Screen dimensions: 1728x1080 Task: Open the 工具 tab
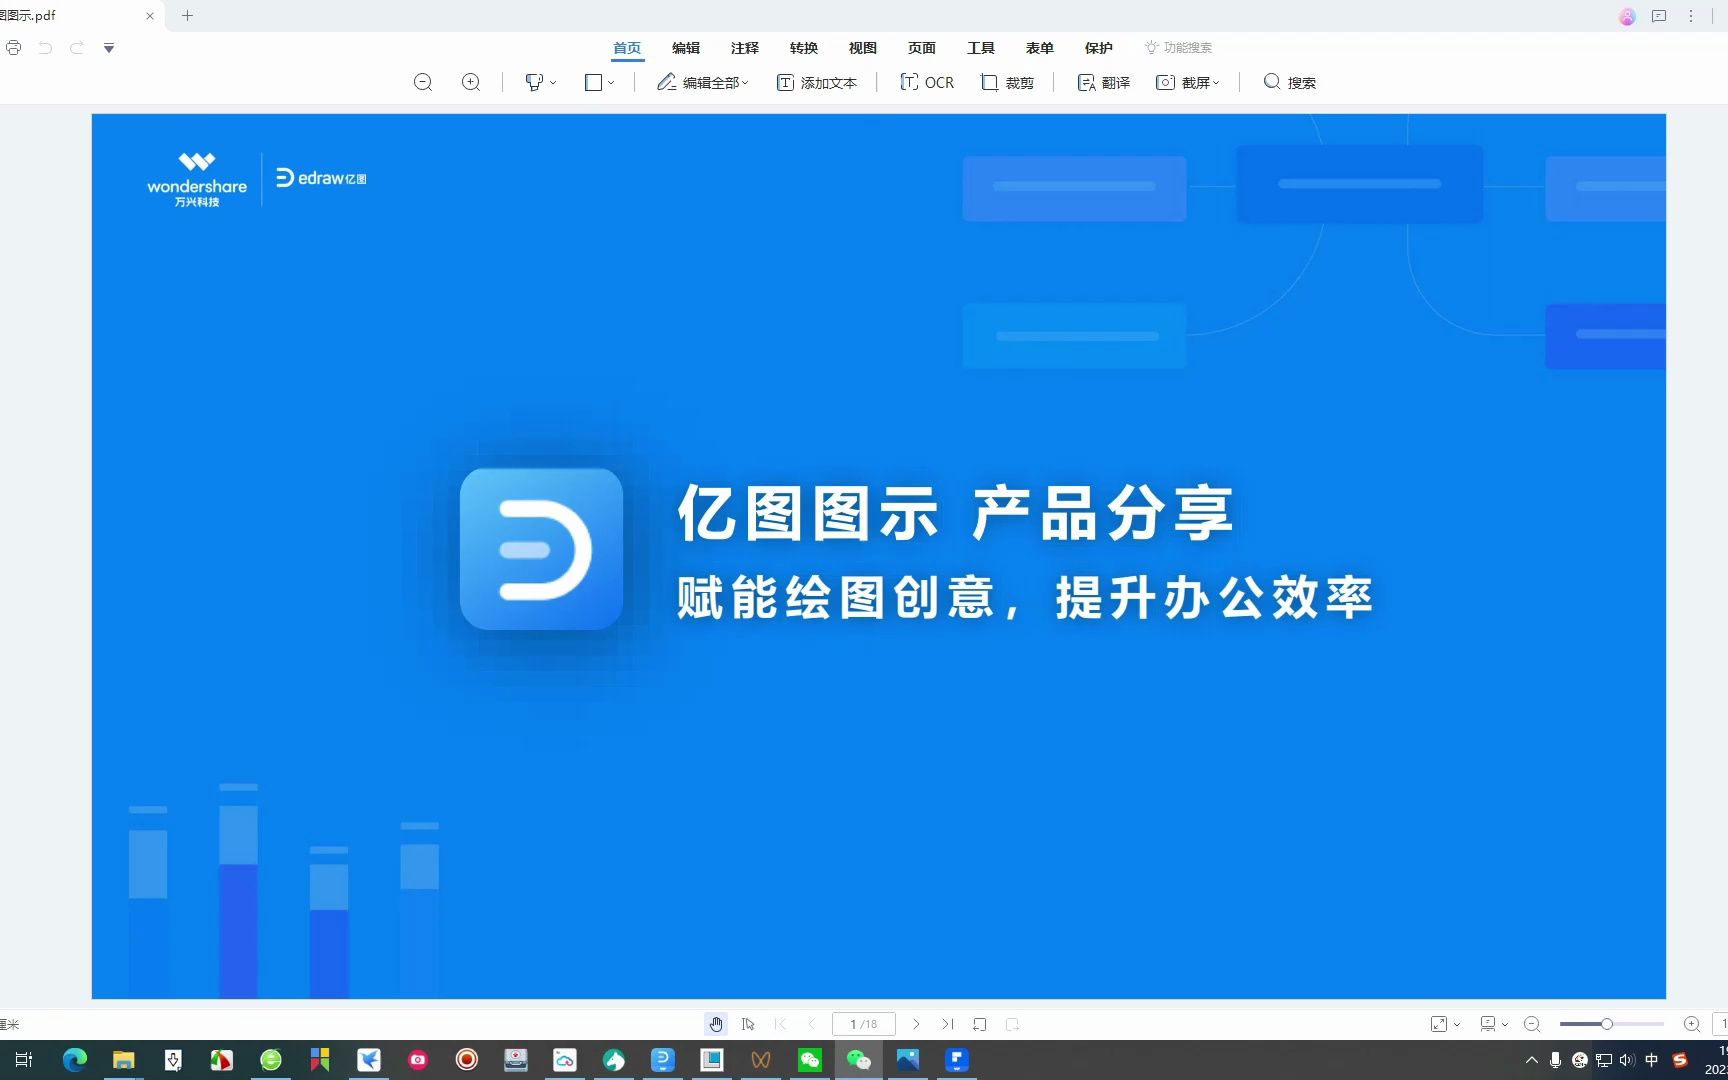[981, 48]
